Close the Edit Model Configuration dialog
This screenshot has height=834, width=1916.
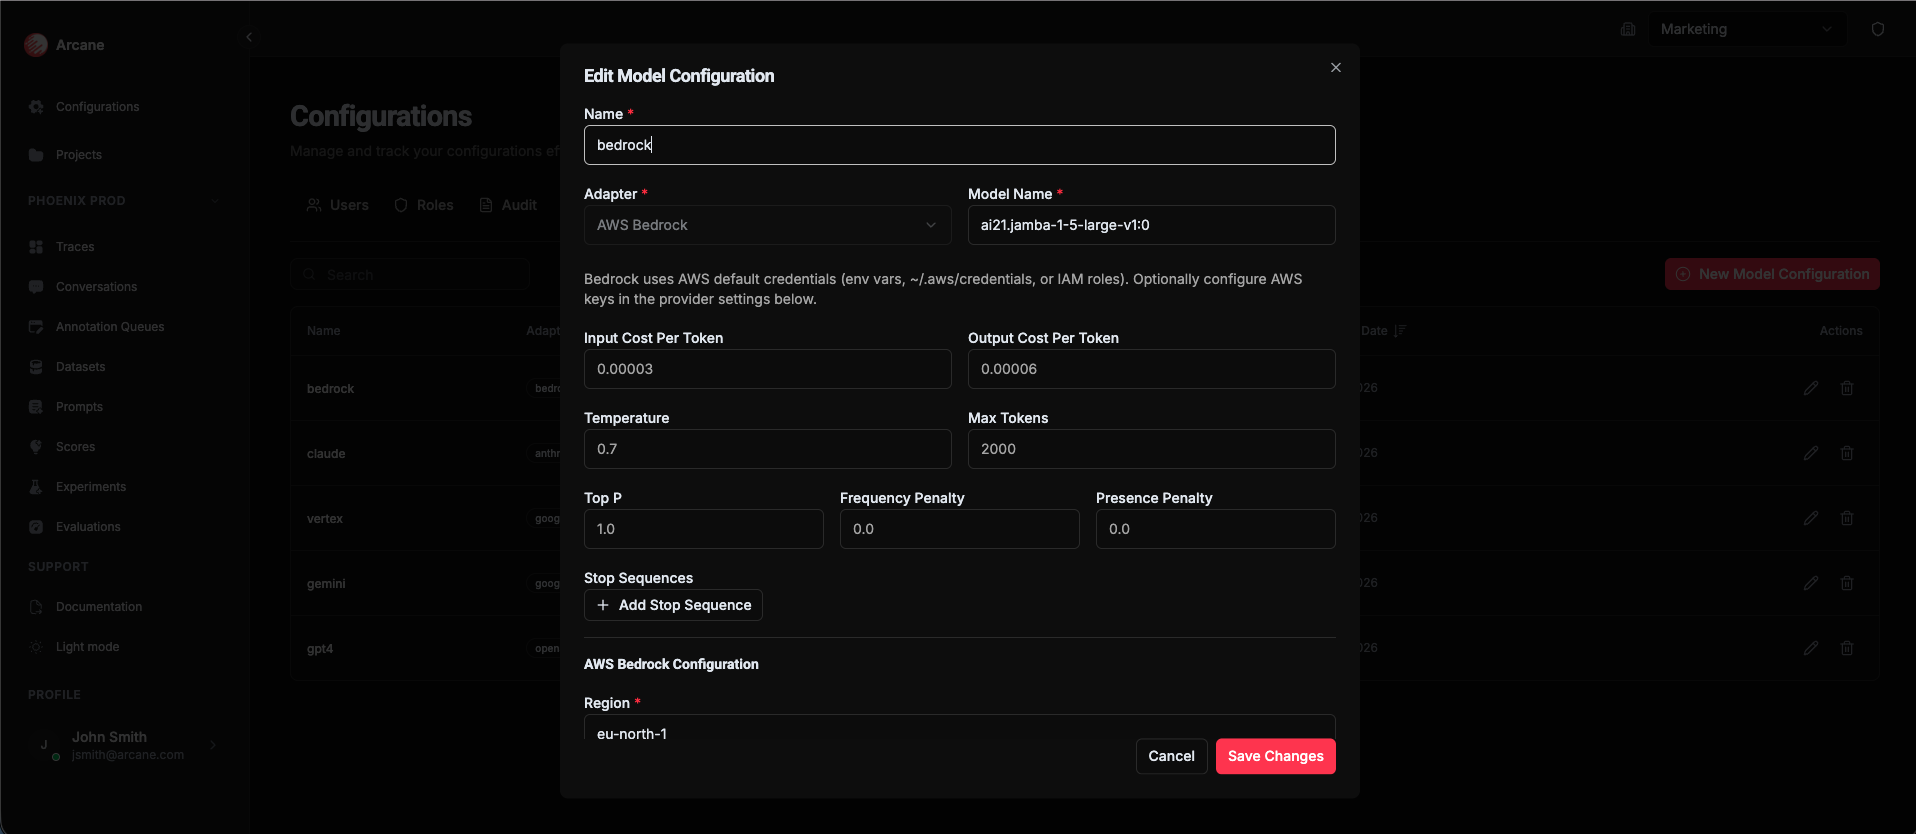coord(1336,68)
